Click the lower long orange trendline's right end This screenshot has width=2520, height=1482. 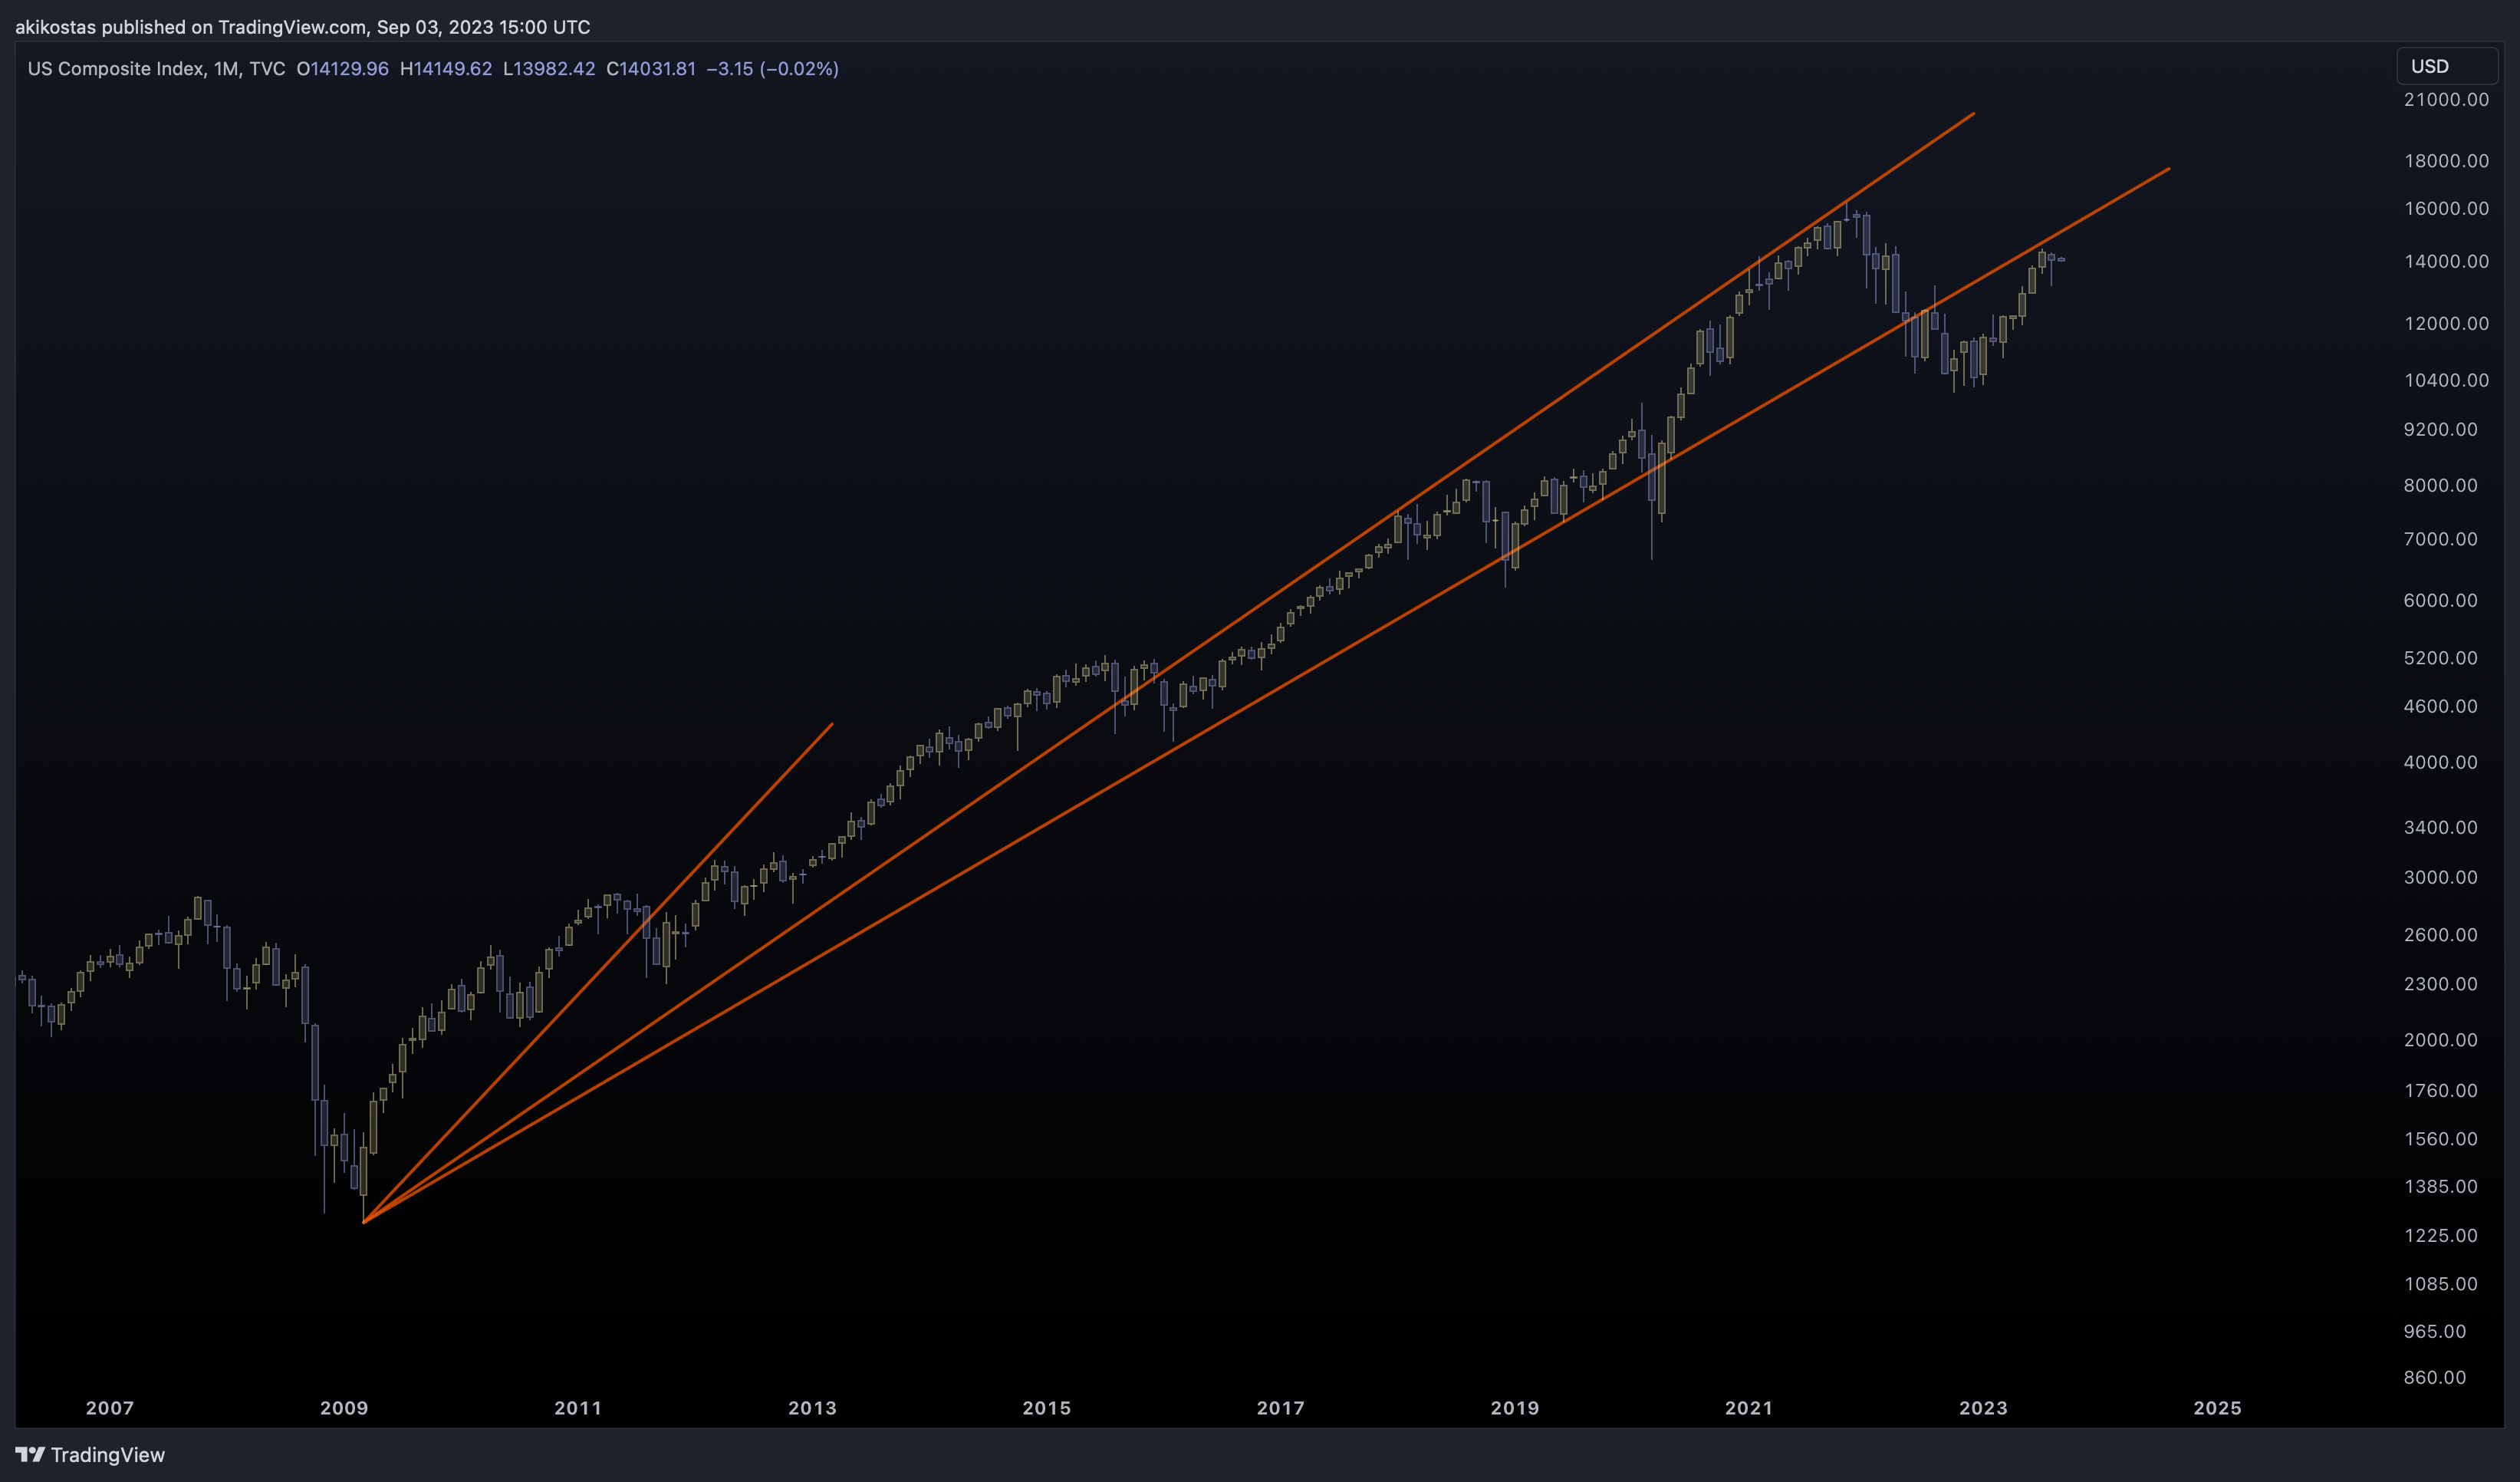coord(2169,169)
